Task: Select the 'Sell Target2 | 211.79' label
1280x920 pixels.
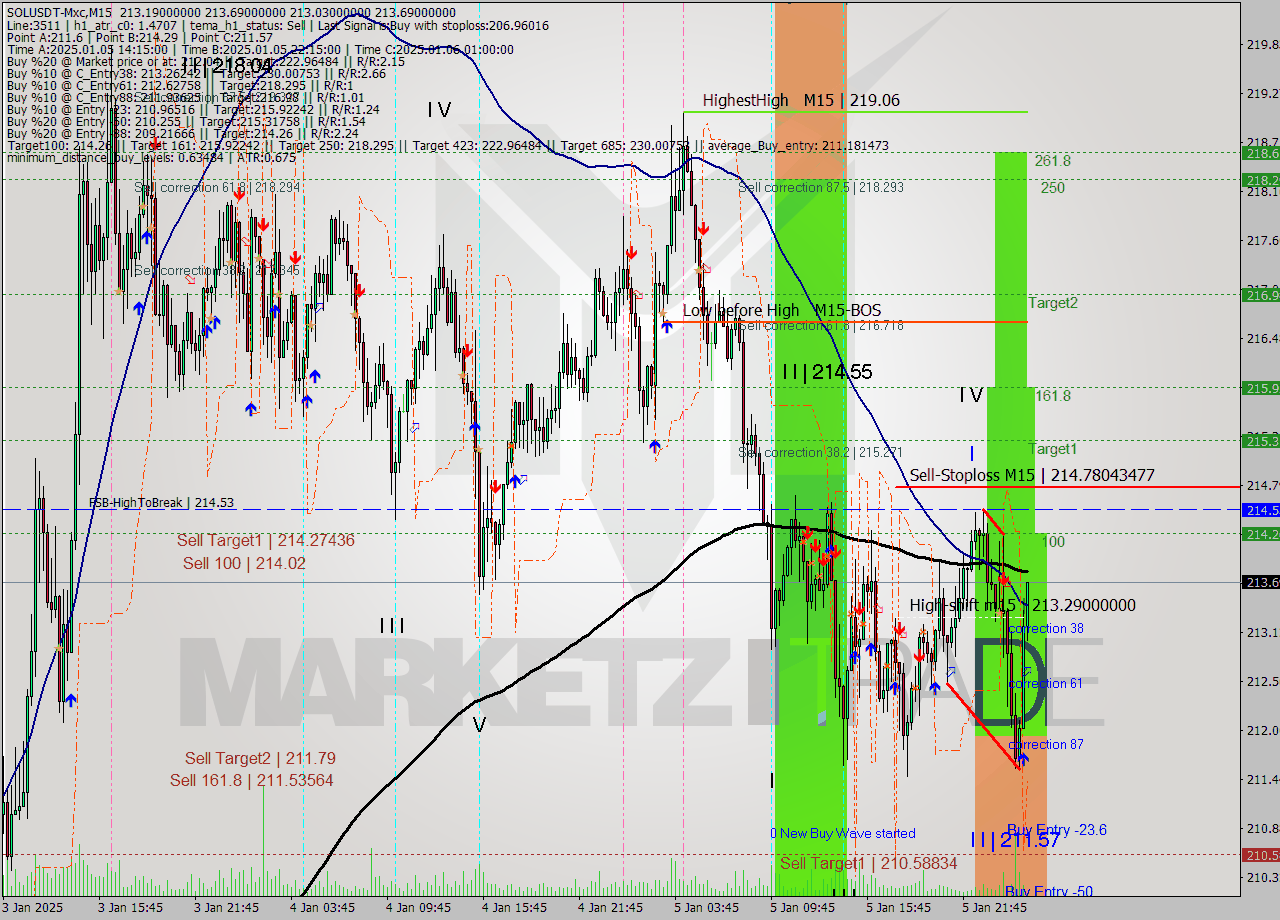Action: point(260,758)
